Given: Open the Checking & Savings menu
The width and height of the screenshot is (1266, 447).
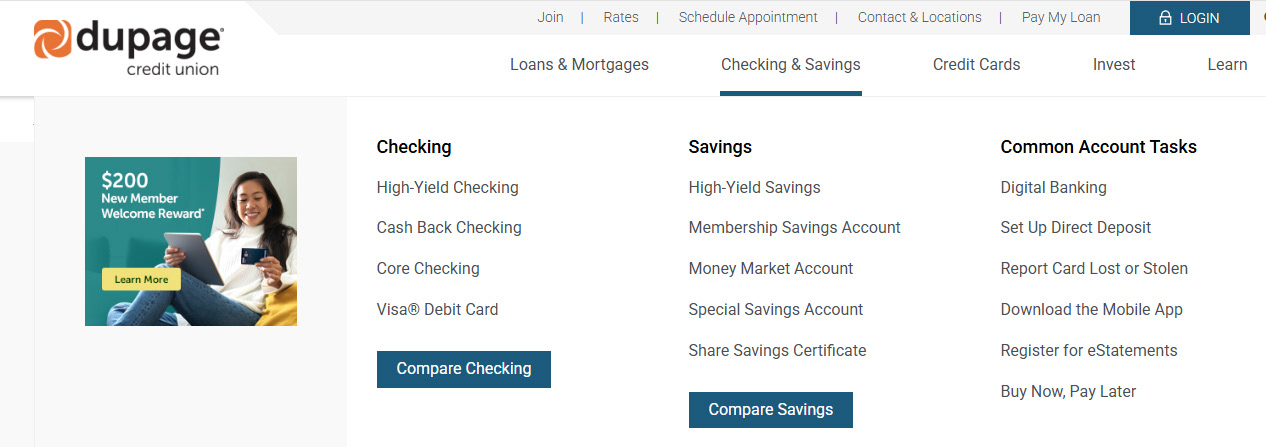Looking at the screenshot, I should 790,65.
